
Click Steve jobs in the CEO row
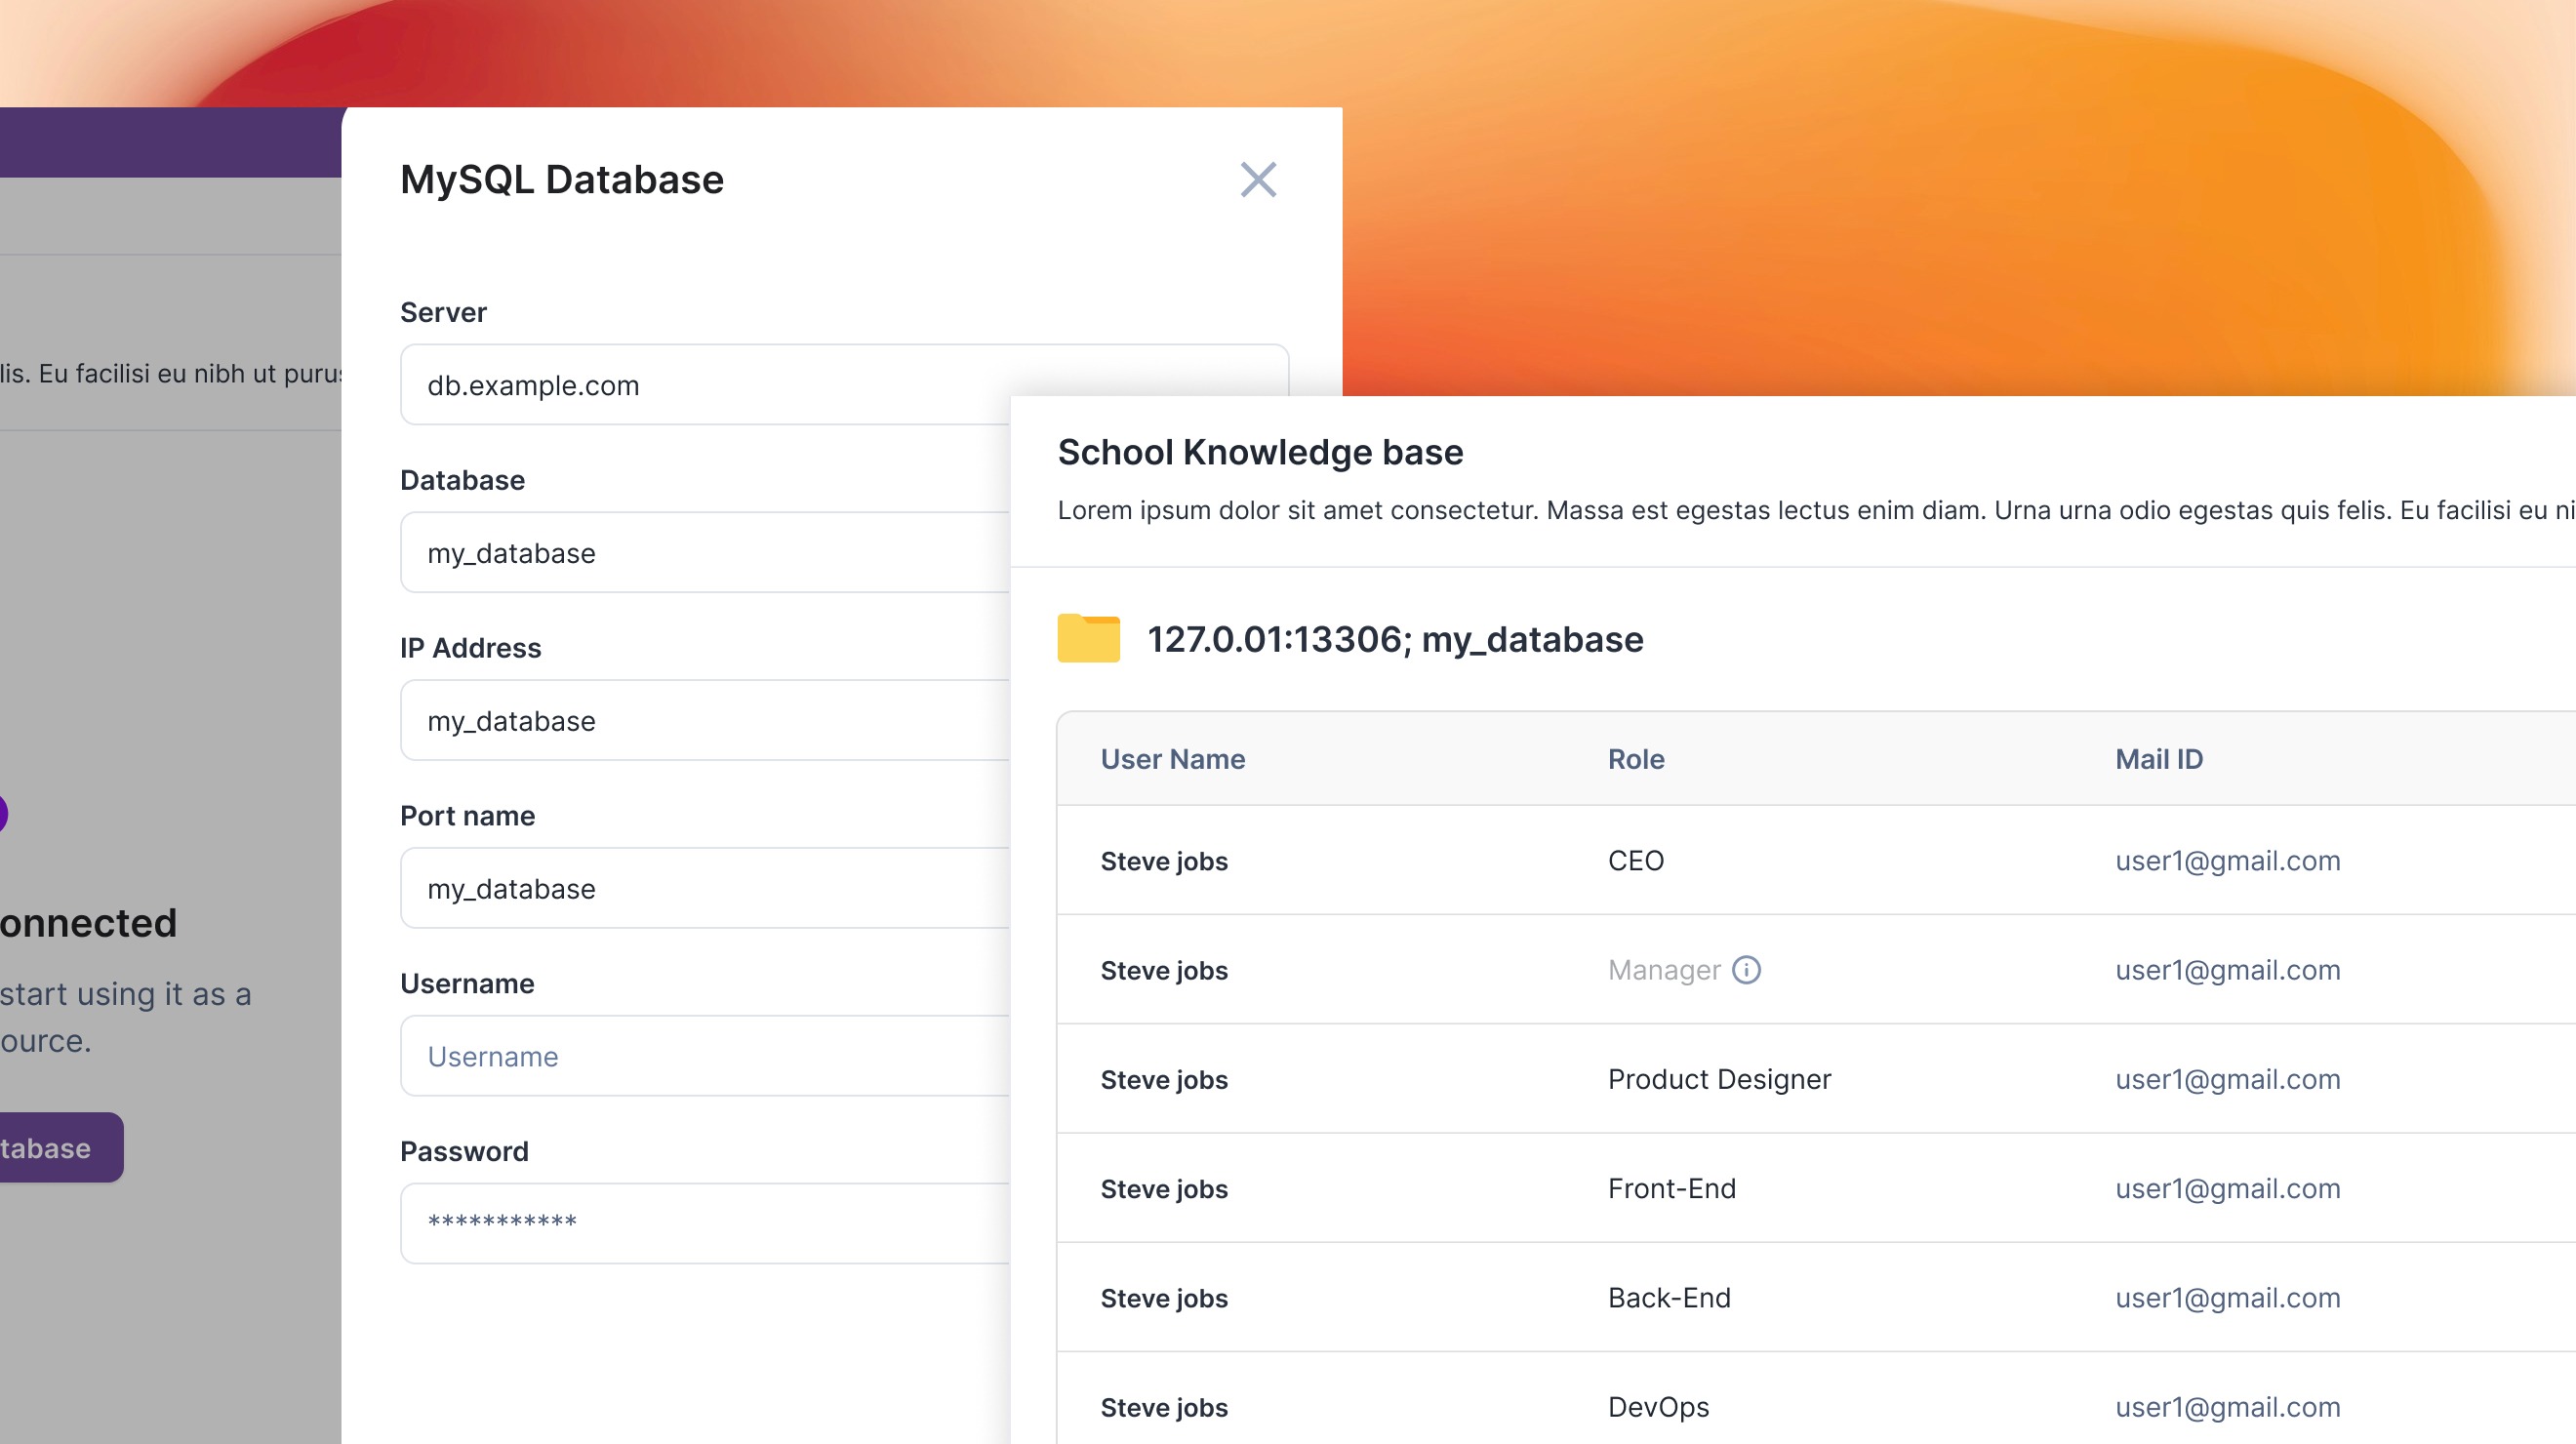click(x=1164, y=861)
